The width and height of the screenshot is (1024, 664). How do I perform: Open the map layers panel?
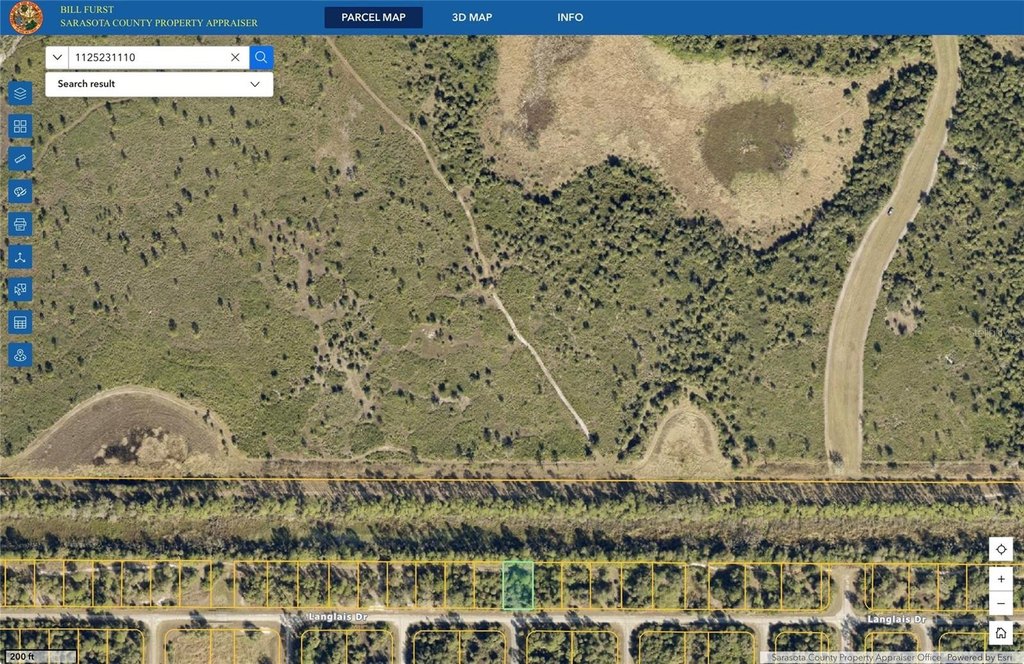[20, 93]
